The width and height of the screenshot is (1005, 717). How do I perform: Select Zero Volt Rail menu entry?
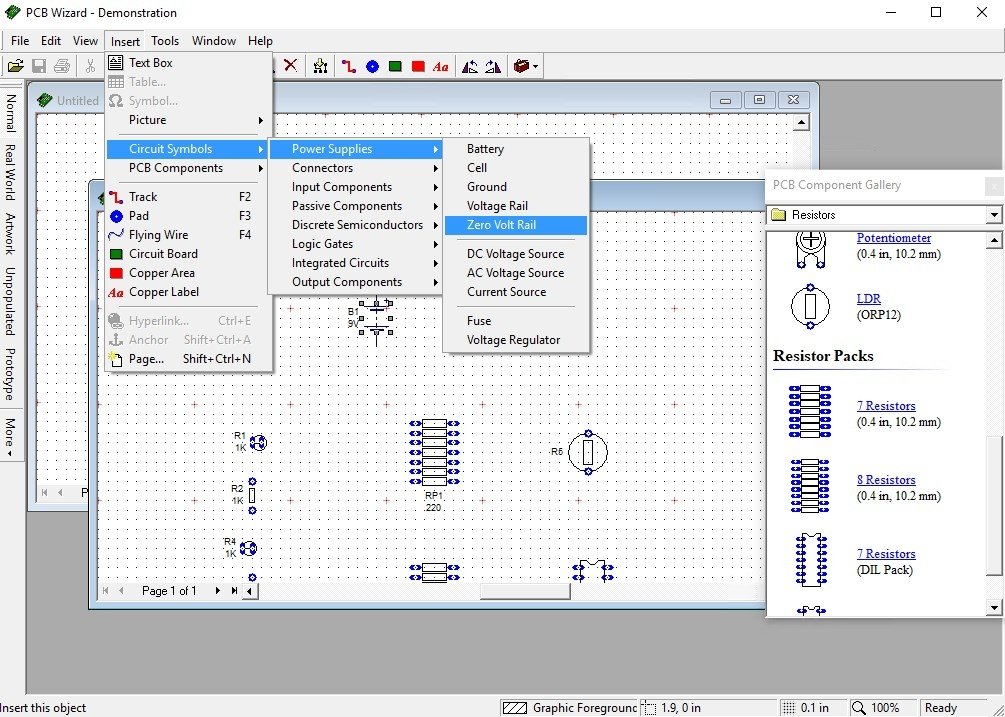pos(516,225)
